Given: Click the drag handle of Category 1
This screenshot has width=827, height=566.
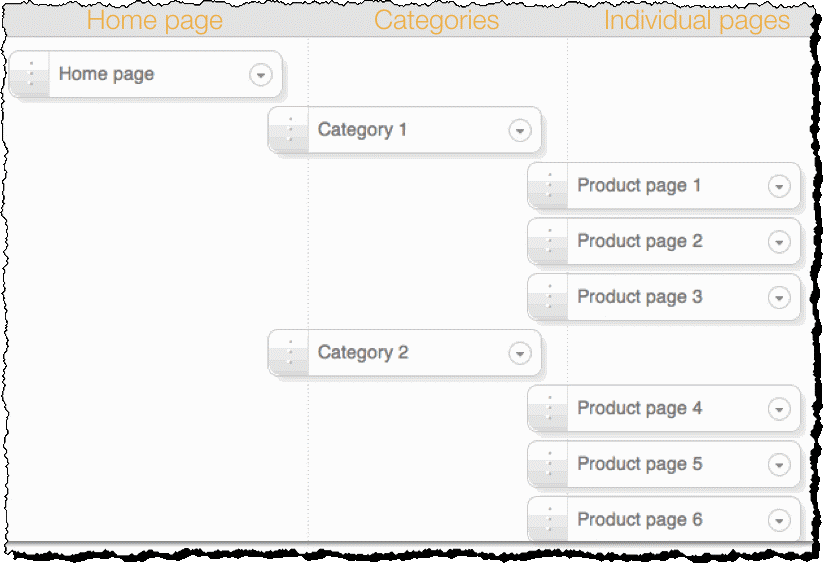Looking at the screenshot, I should [290, 130].
